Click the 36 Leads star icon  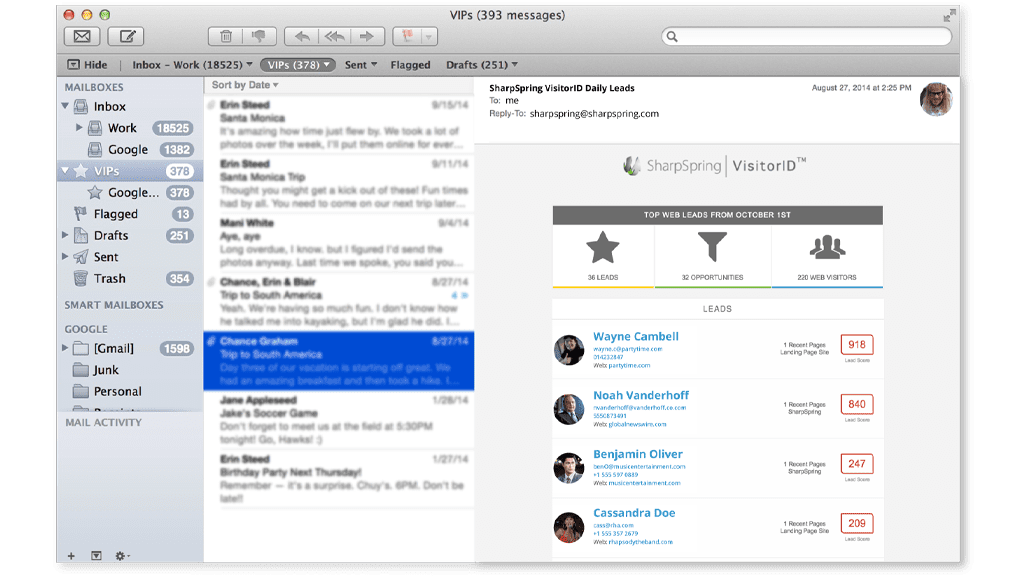point(602,248)
